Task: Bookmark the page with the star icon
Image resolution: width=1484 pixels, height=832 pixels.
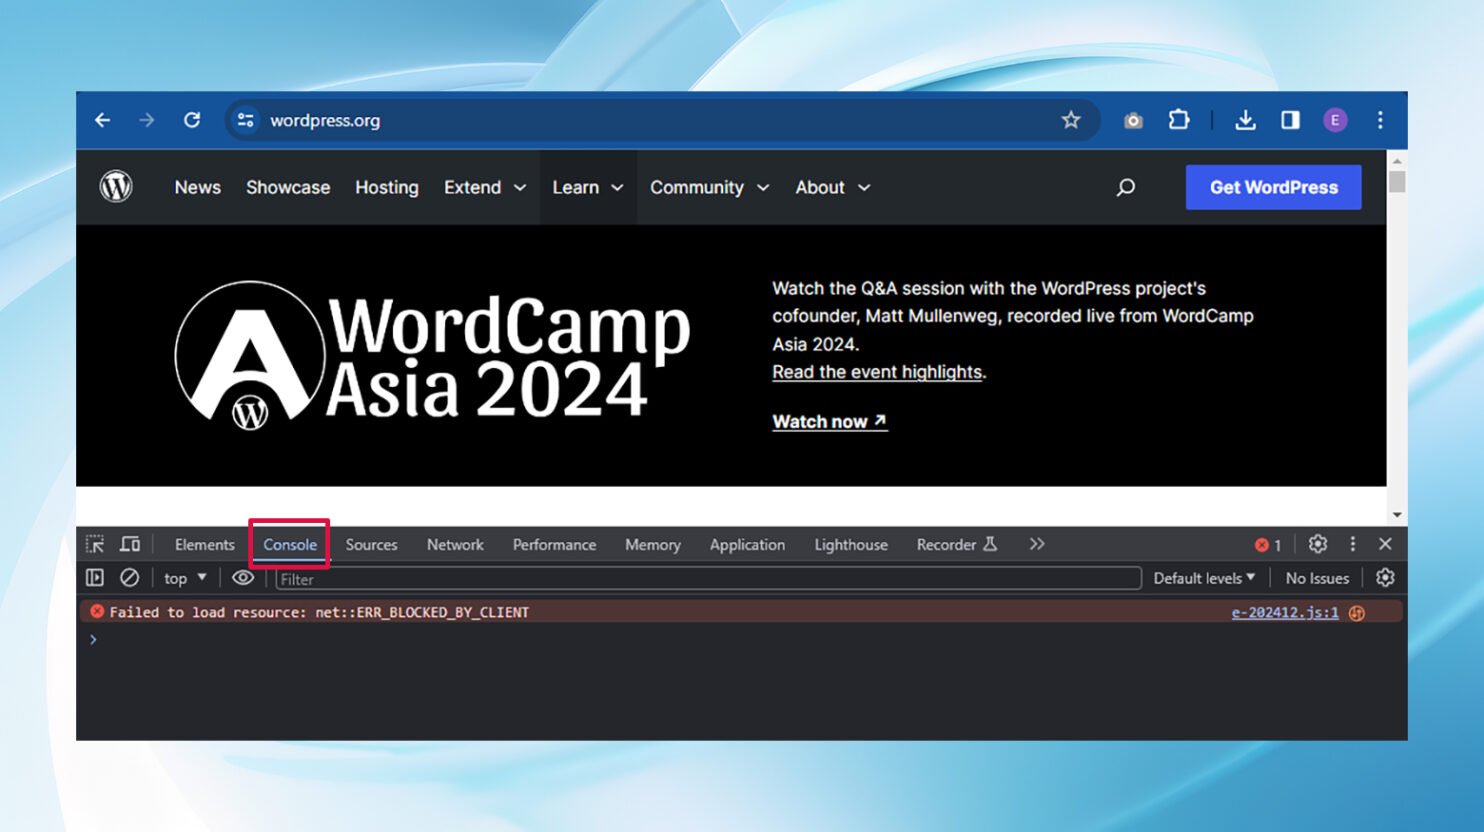Action: (x=1072, y=120)
